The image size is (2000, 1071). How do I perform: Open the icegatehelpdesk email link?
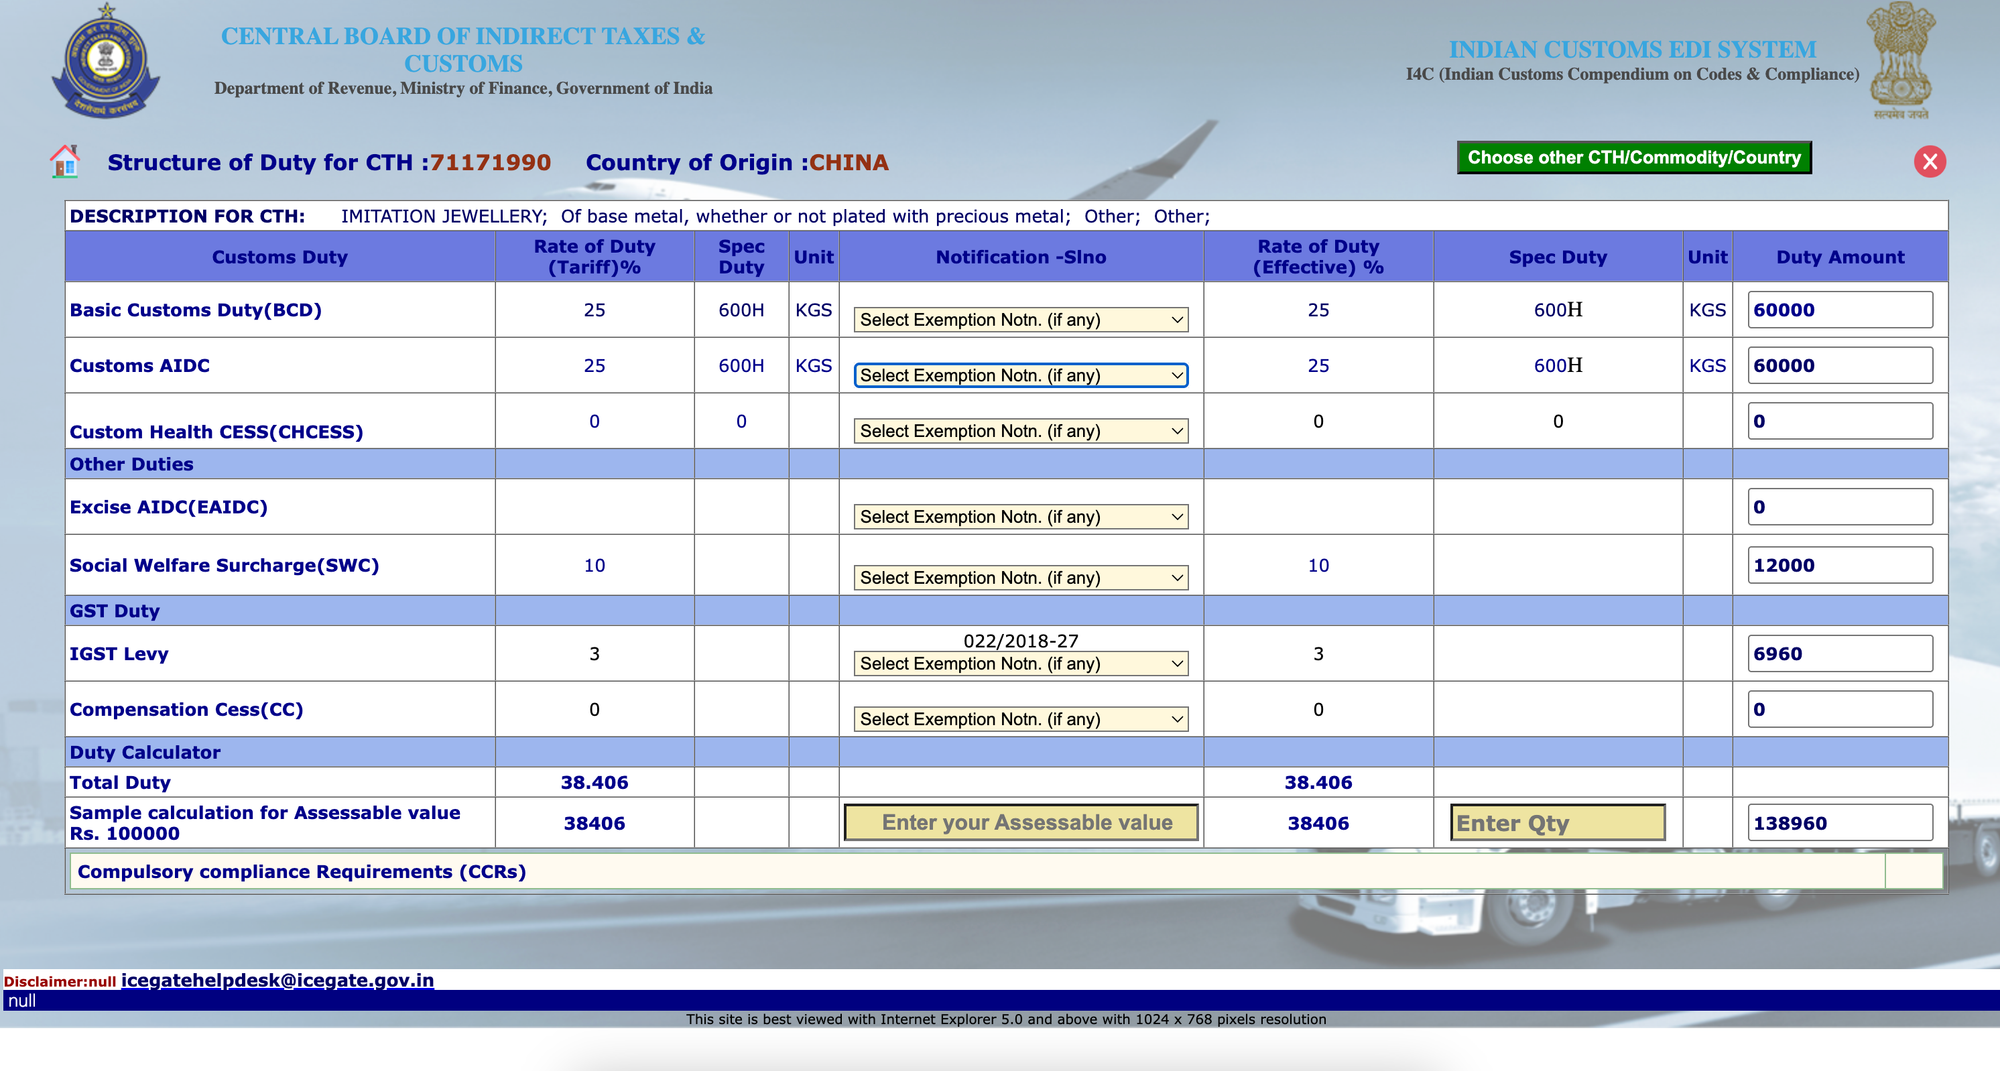coord(277,980)
